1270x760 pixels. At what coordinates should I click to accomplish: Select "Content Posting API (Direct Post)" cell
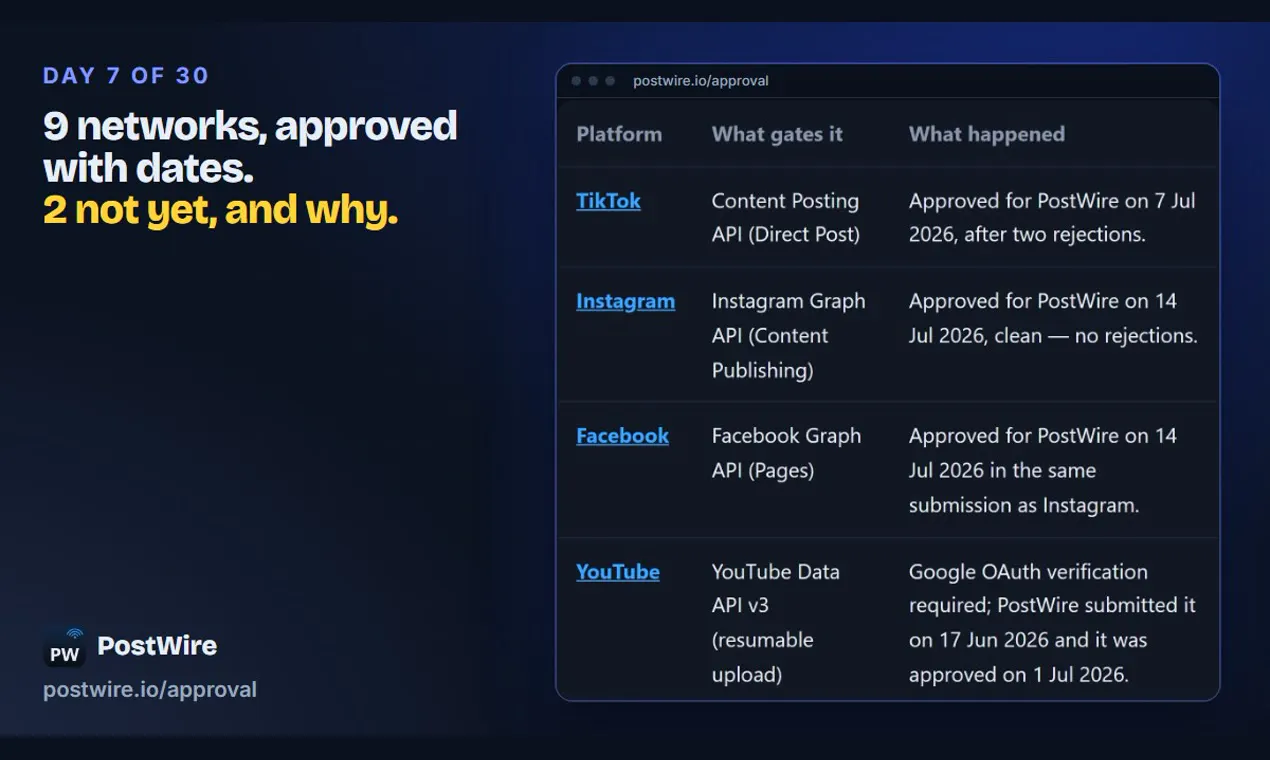pos(785,218)
